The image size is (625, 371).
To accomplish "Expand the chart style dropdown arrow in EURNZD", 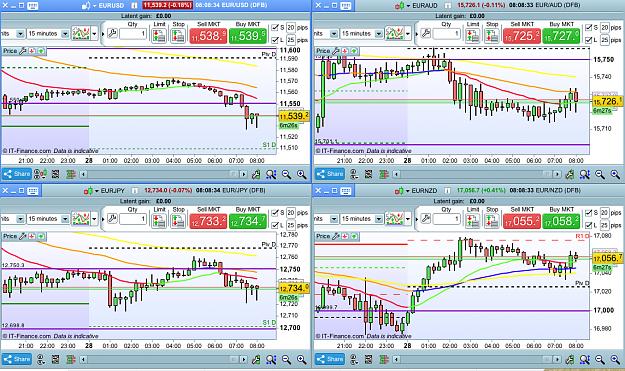I will click(x=407, y=219).
